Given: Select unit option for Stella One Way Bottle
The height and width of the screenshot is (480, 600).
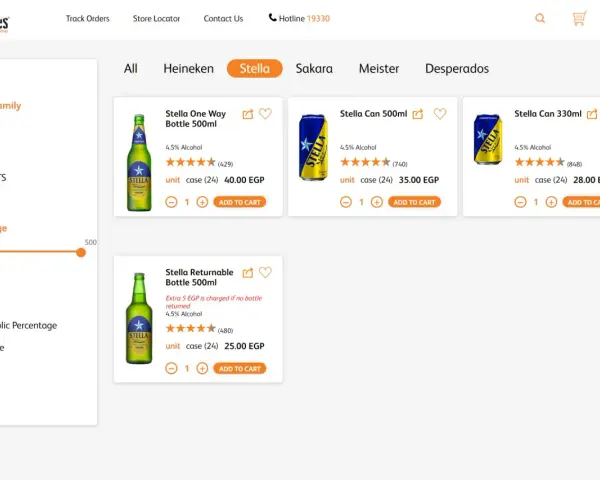Looking at the screenshot, I should pyautogui.click(x=173, y=180).
